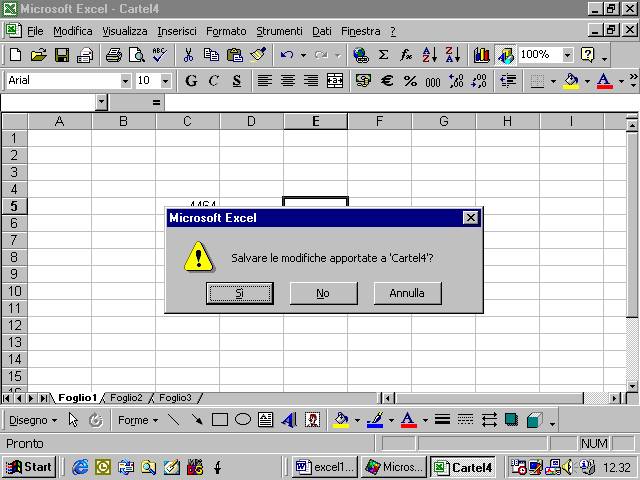
Task: Select the Oval drawing tool
Action: 243,420
